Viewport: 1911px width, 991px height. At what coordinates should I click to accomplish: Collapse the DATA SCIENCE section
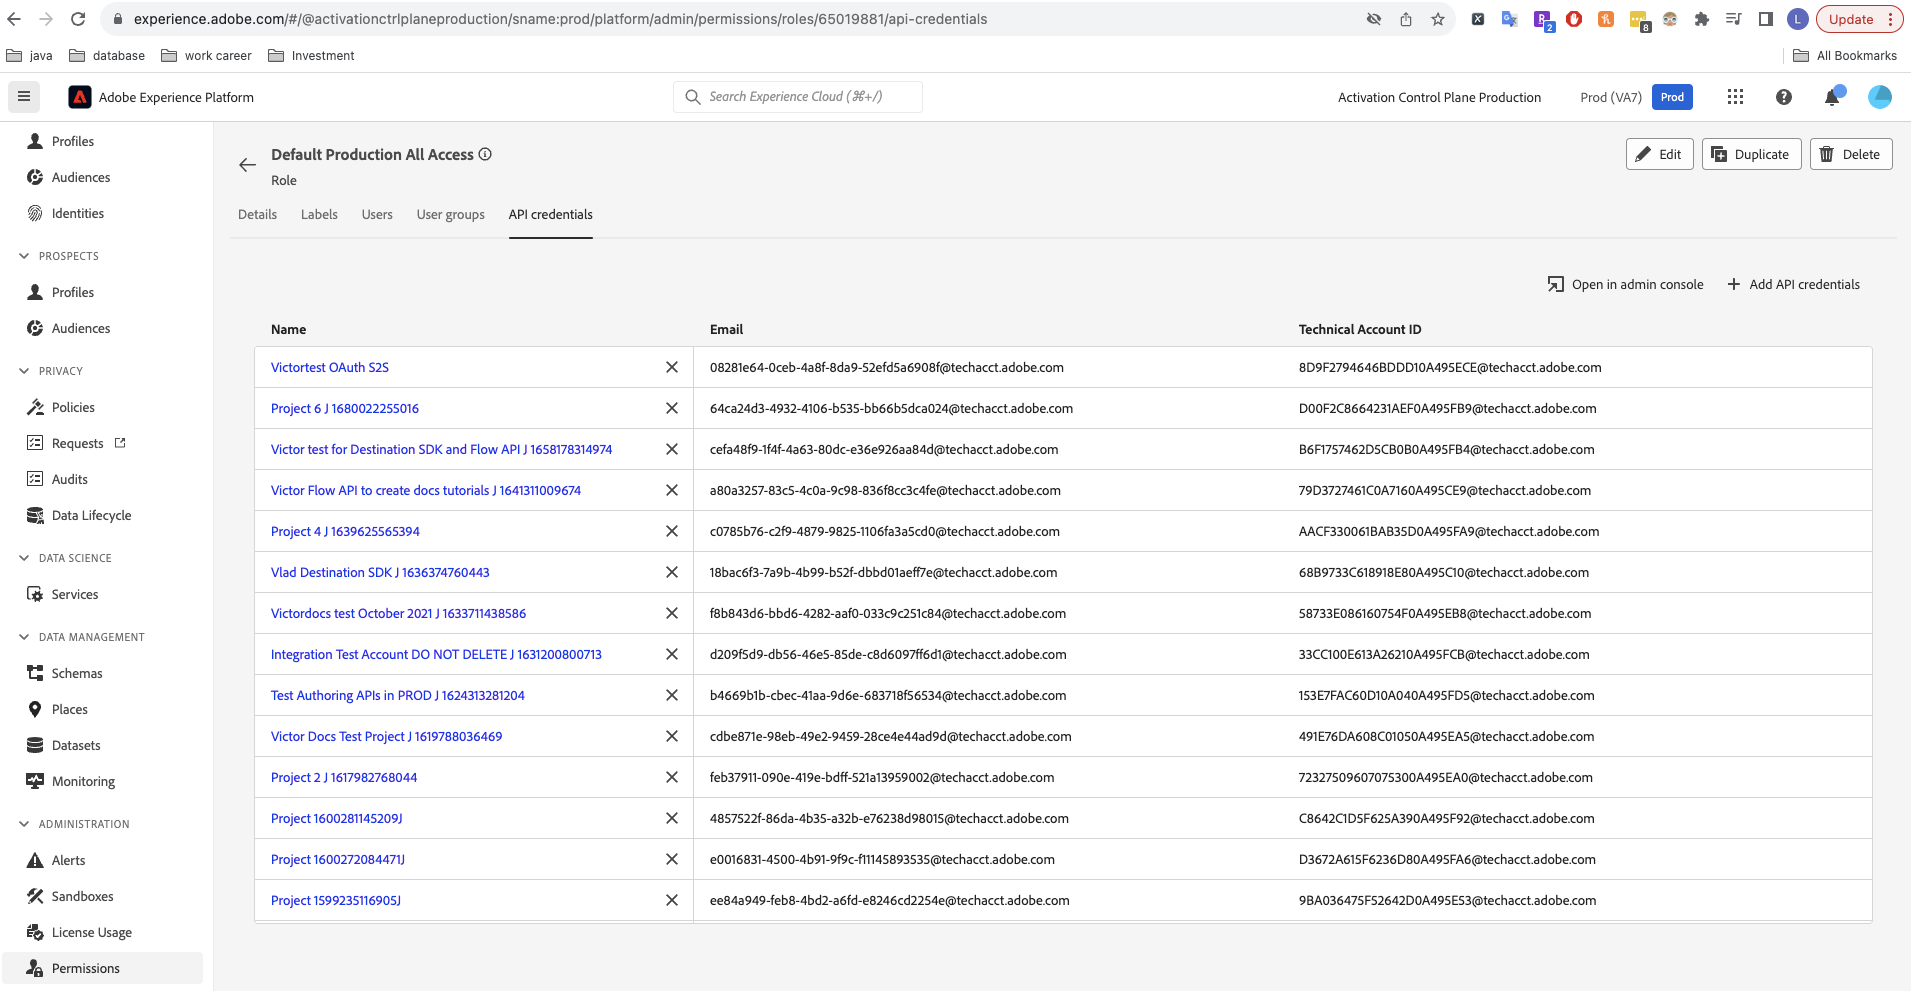tap(24, 558)
